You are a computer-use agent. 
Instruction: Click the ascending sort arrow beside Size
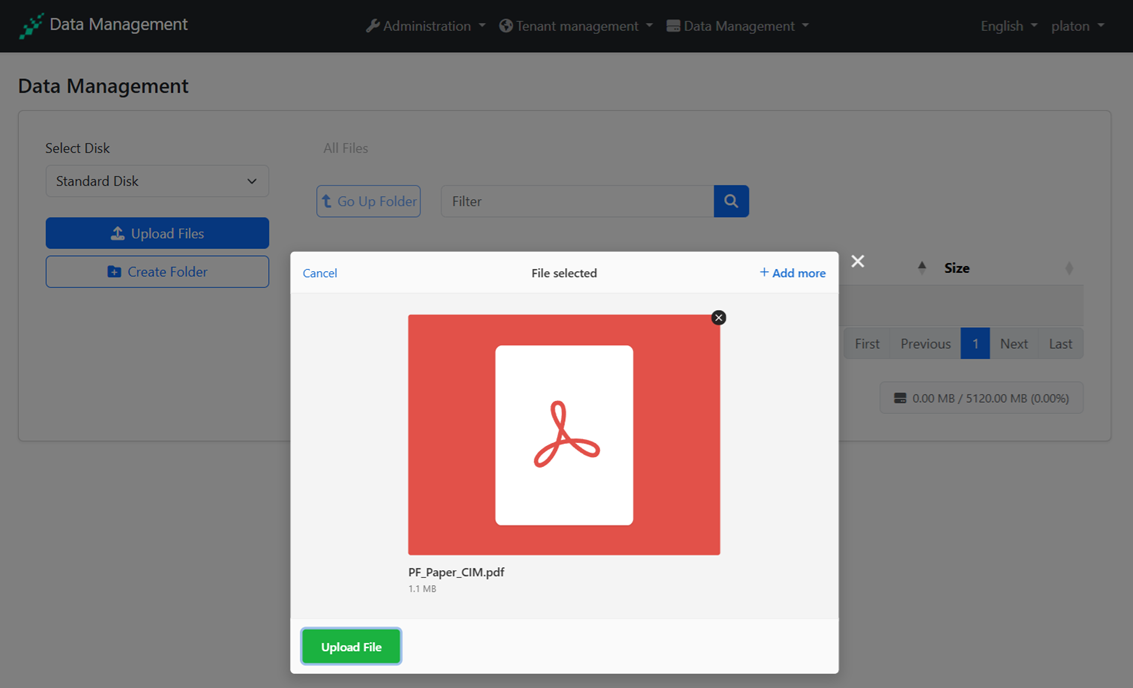point(922,267)
